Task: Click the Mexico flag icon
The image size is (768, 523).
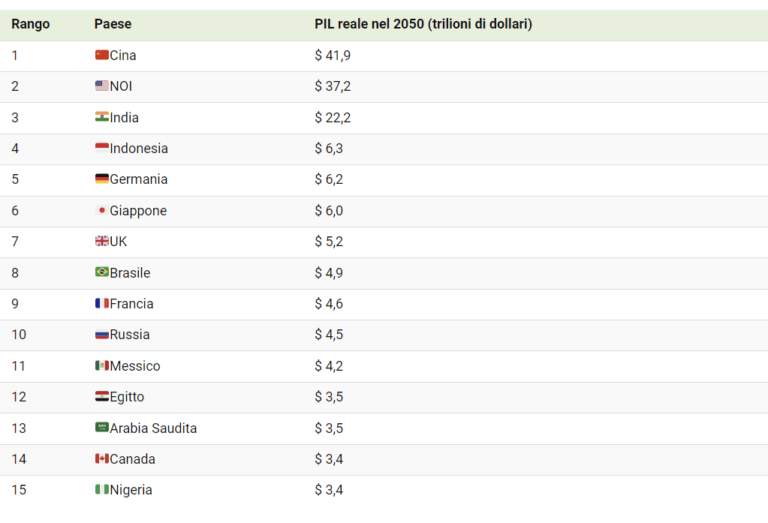Action: (102, 365)
